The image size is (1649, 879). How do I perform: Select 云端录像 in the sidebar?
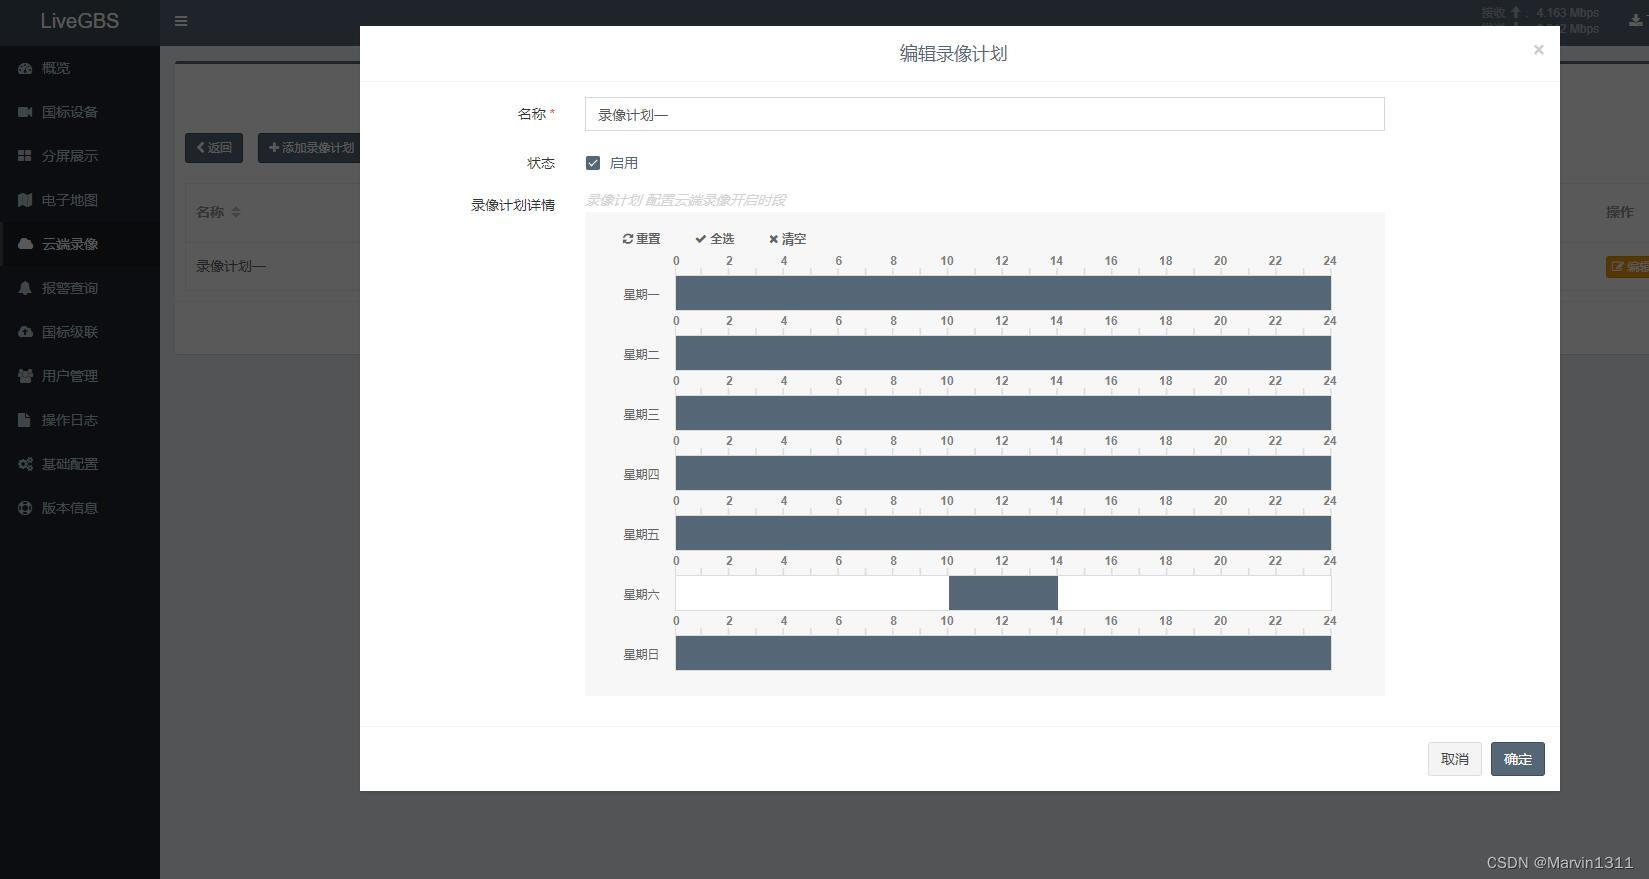[80, 244]
